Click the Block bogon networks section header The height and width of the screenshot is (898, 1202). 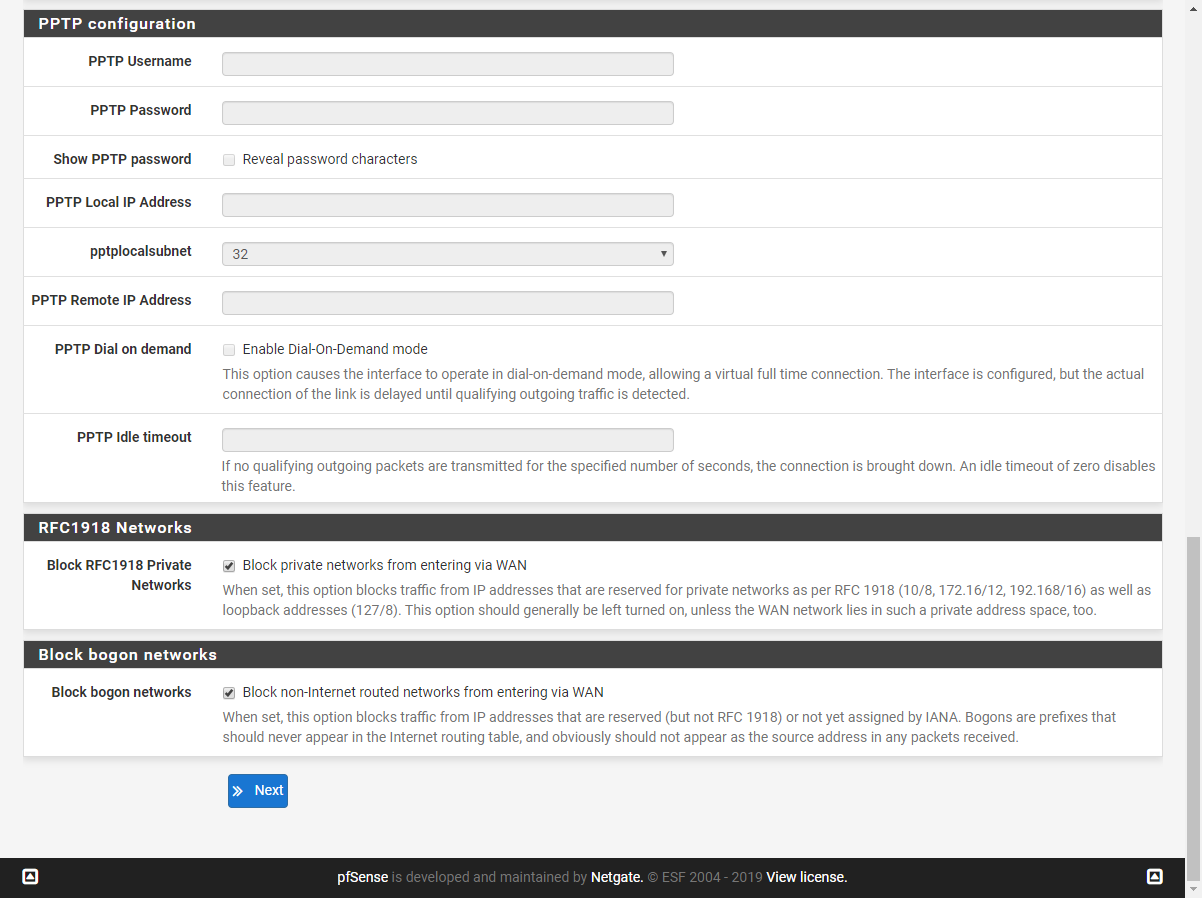pos(593,655)
